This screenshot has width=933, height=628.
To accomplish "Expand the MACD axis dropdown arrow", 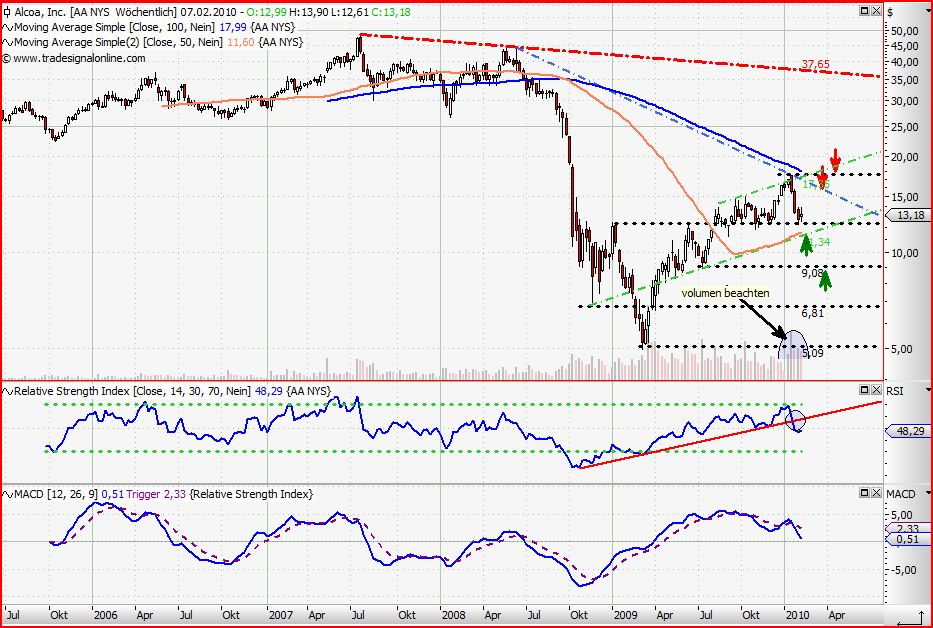I will coord(928,493).
